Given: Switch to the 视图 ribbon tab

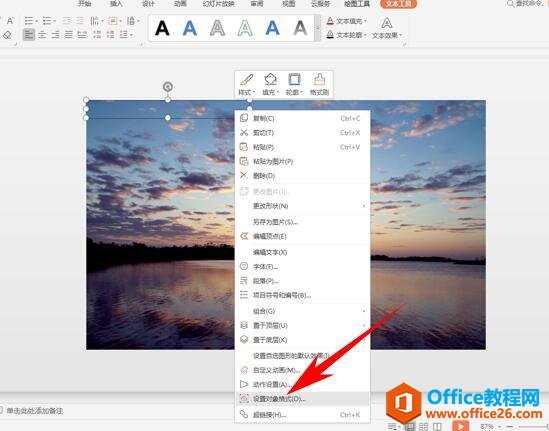Looking at the screenshot, I should 289,4.
